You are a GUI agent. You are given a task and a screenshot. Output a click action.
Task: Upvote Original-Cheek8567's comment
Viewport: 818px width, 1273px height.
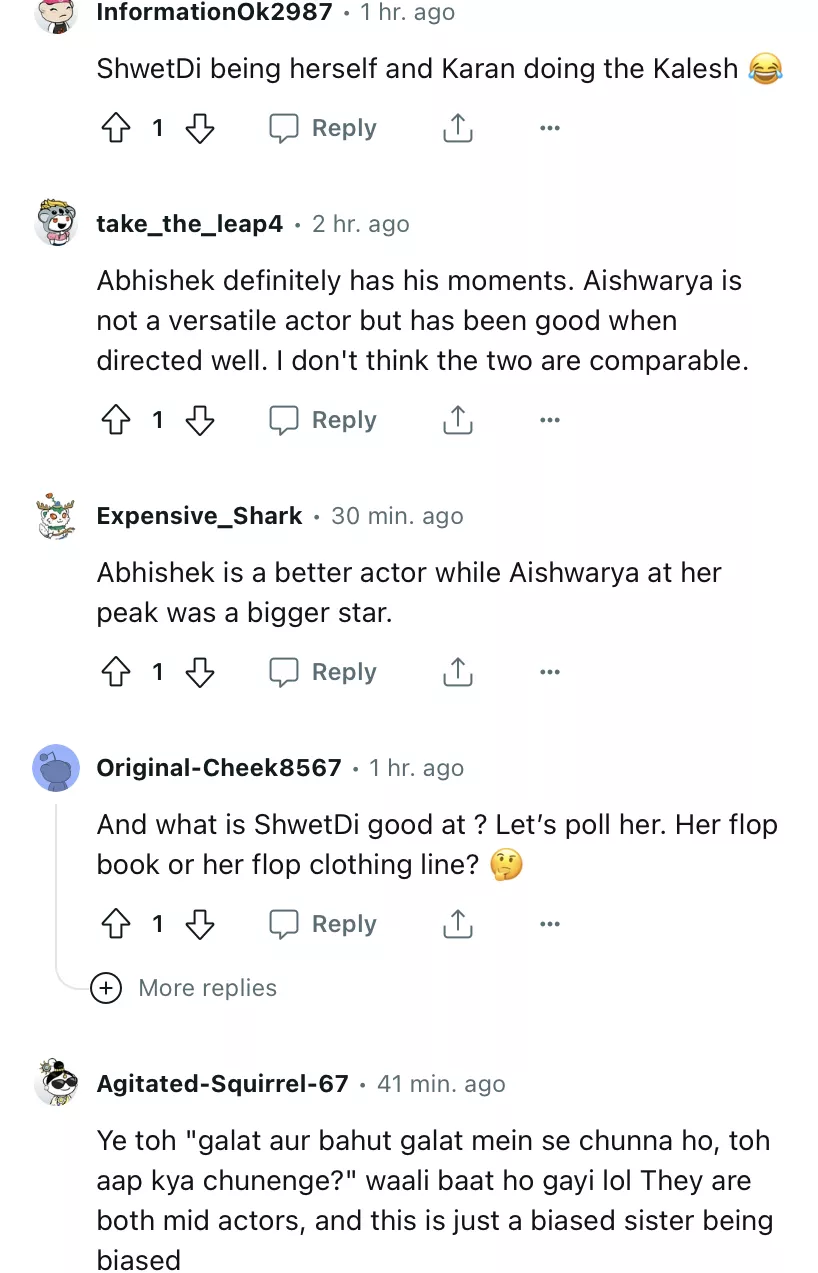(116, 924)
